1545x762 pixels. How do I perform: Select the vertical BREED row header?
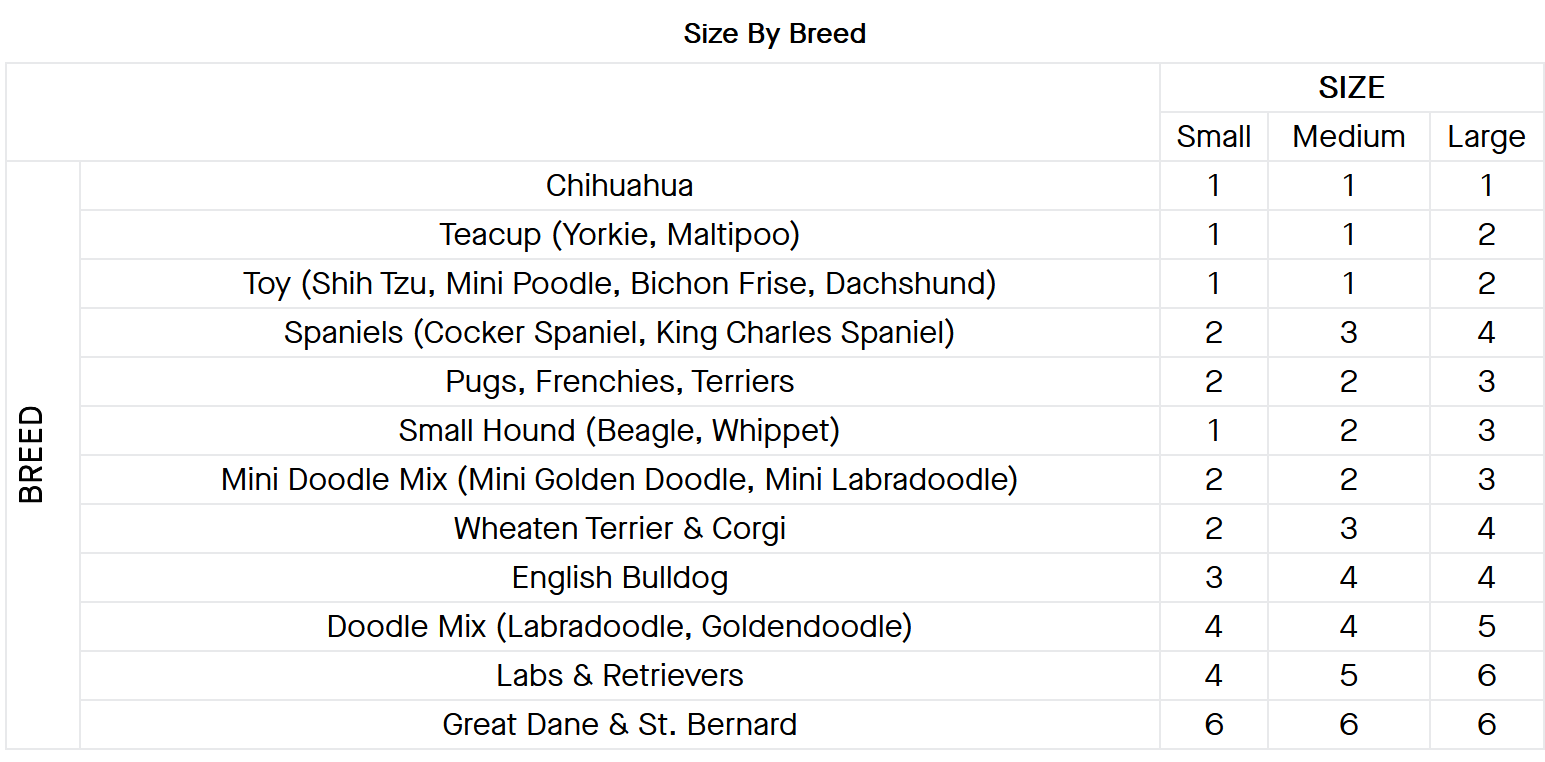click(32, 455)
